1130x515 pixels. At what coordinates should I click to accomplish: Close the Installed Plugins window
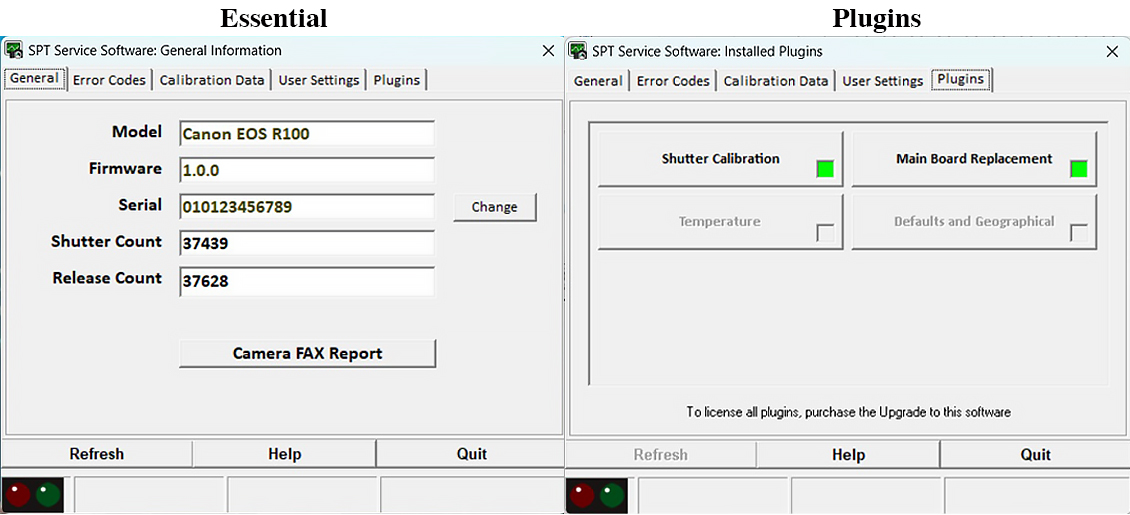pyautogui.click(x=1112, y=51)
